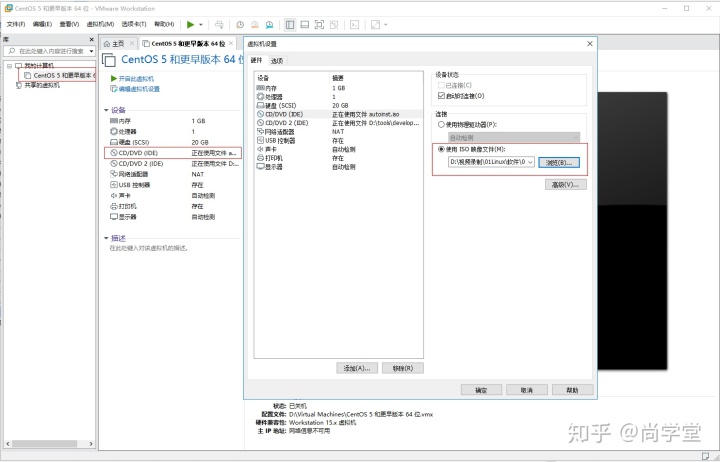Open the 编辑(E) menu

tap(42, 24)
